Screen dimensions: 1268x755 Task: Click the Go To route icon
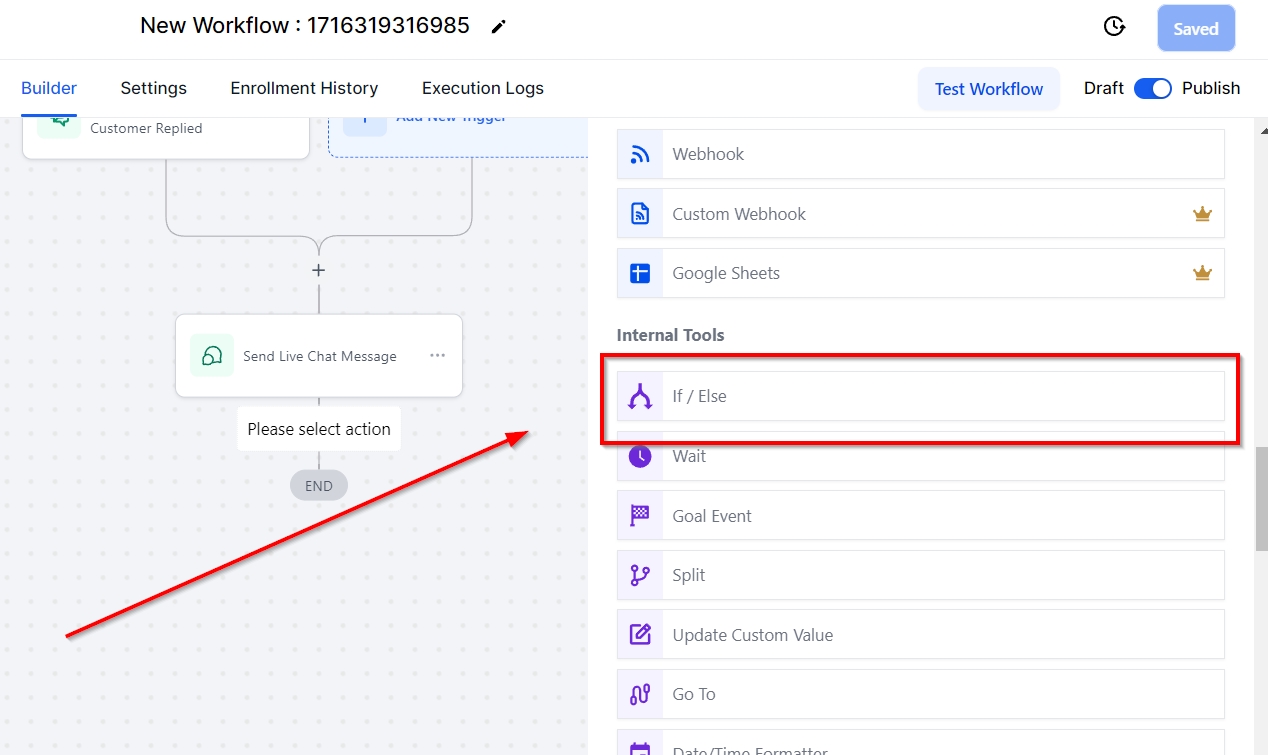pos(640,694)
